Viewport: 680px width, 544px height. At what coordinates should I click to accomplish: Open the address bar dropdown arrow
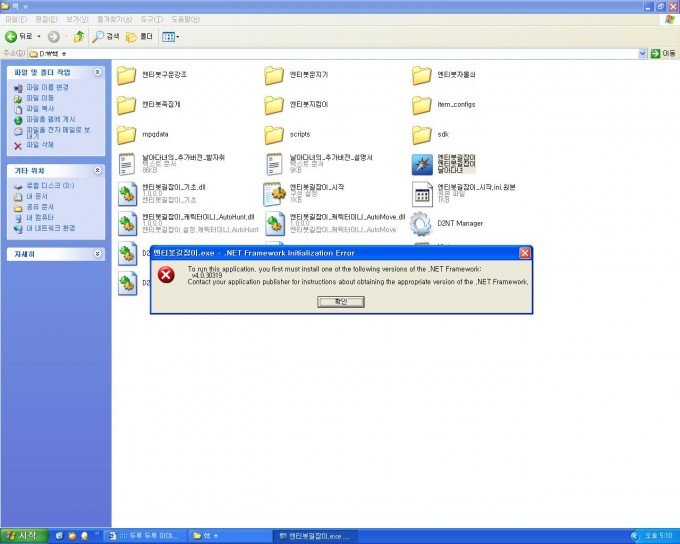pos(642,53)
